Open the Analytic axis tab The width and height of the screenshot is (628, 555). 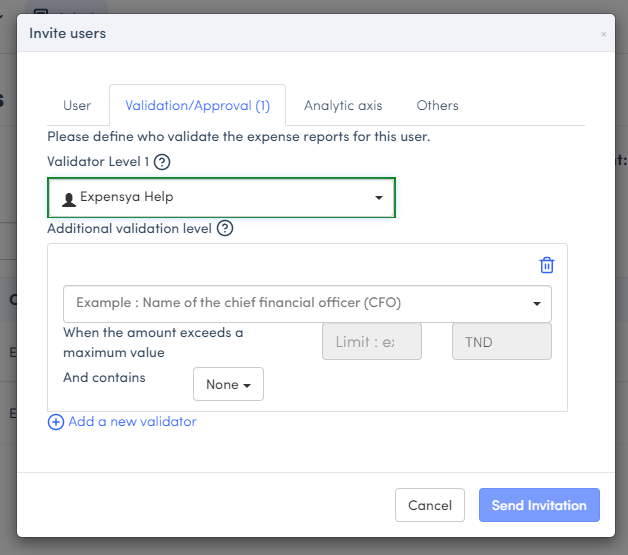click(343, 105)
